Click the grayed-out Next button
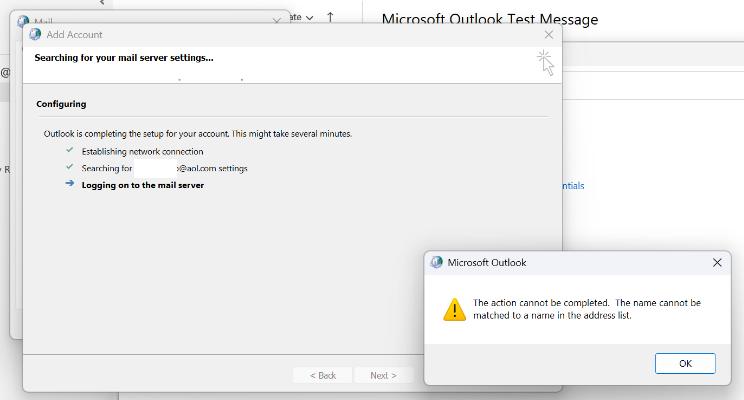This screenshot has width=744, height=400. [x=383, y=375]
